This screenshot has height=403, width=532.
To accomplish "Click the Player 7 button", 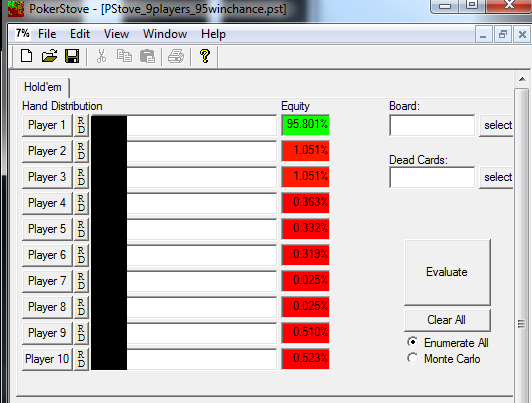I will pos(47,281).
